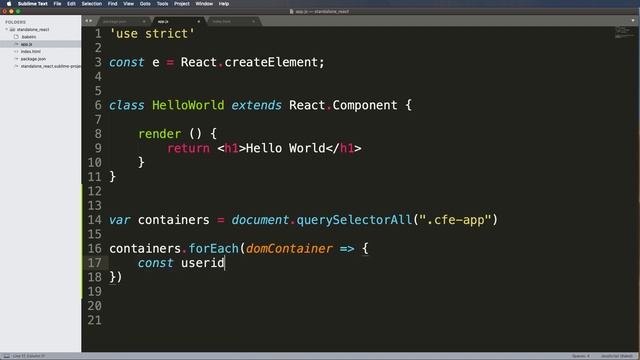
Task: Open the standalone_react.sublime-project file
Action: [x=51, y=66]
